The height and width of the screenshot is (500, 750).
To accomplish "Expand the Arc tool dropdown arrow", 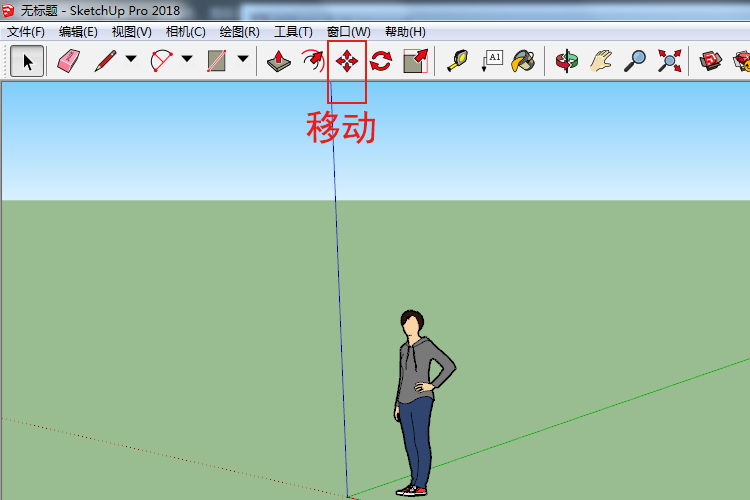I will 187,61.
